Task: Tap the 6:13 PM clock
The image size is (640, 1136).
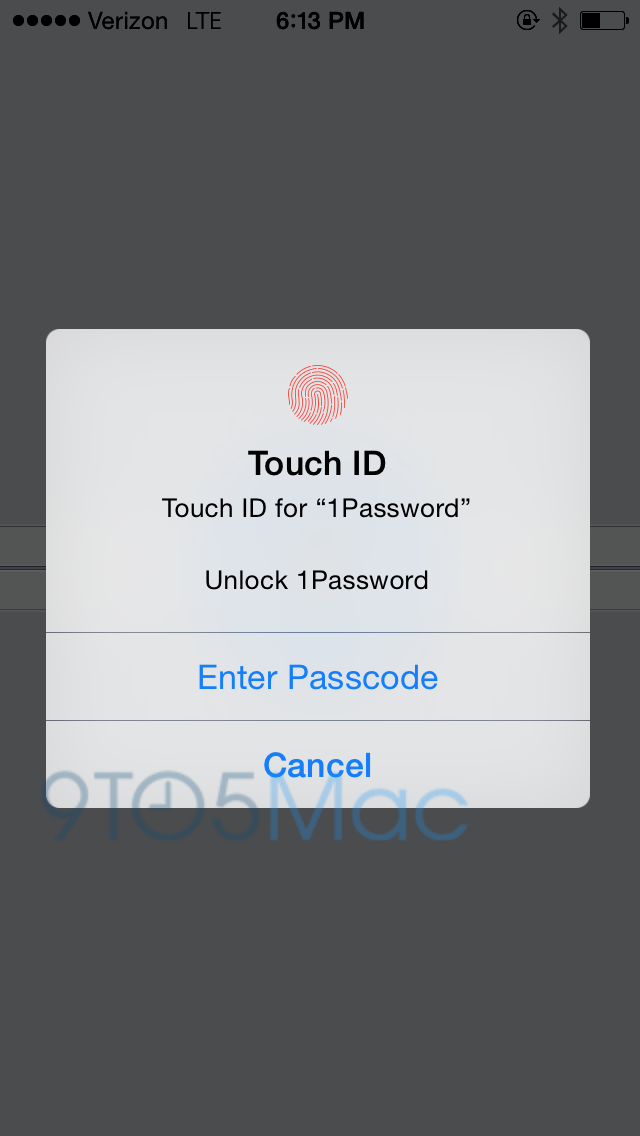Action: 320,21
